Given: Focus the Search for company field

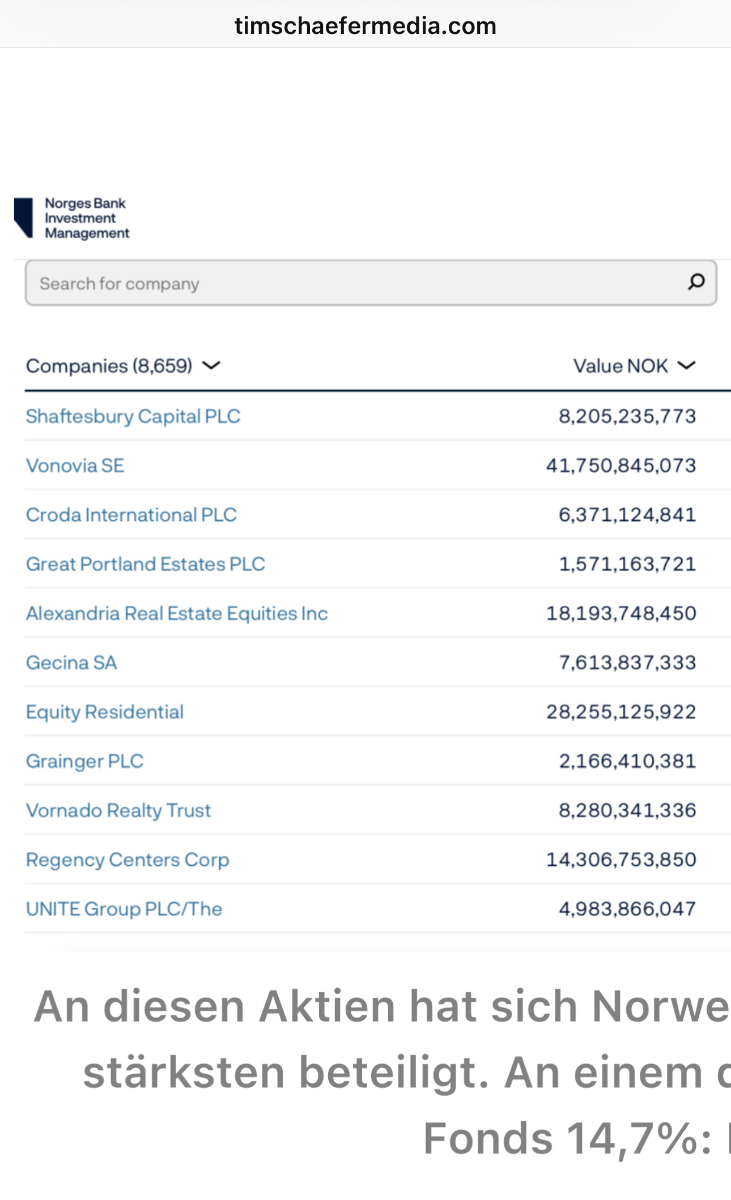Looking at the screenshot, I should point(371,283).
